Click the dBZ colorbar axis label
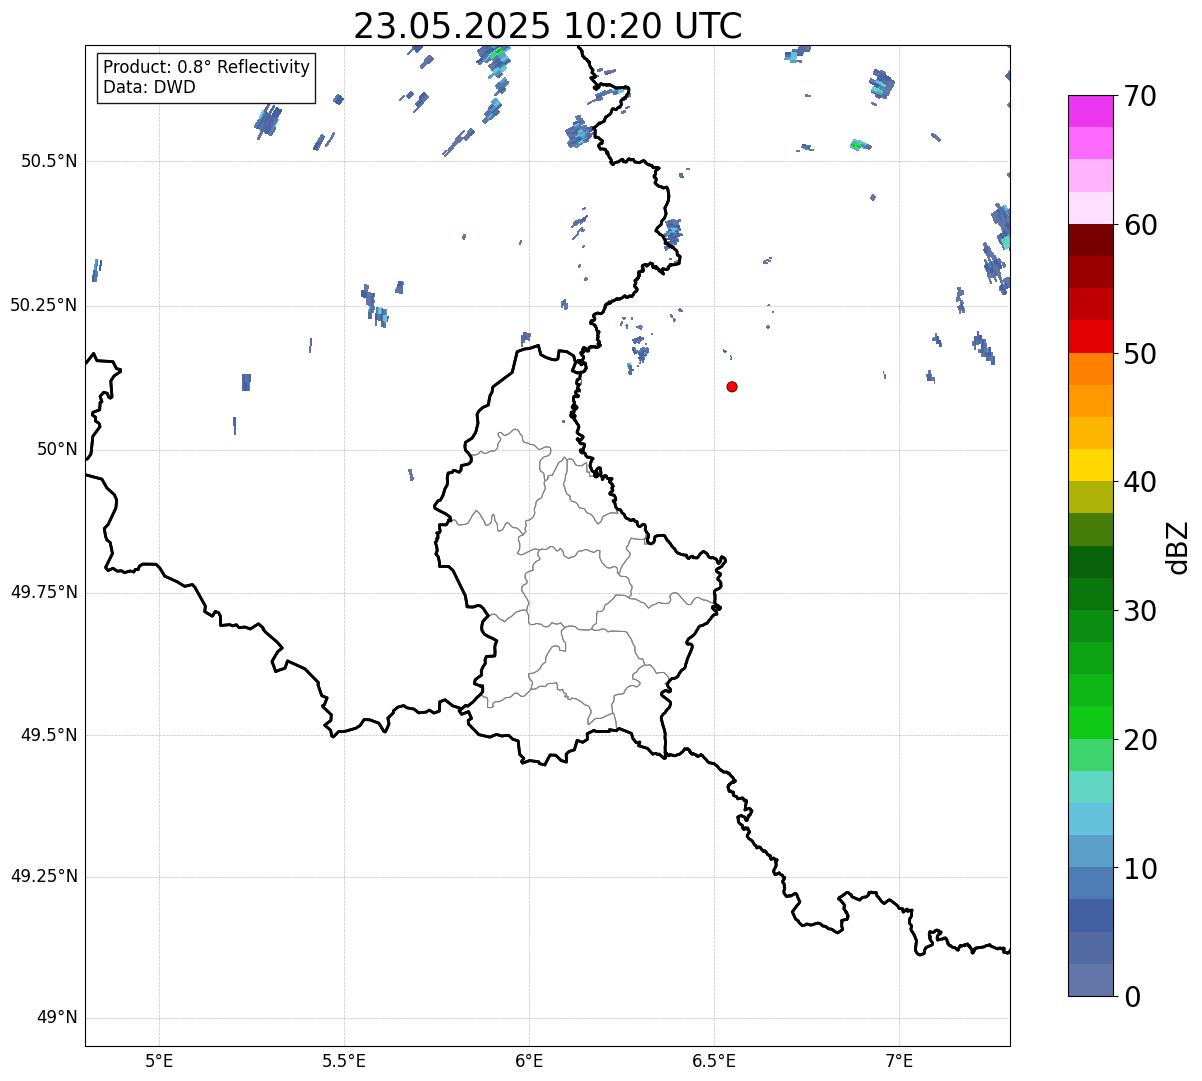Viewport: 1202px width, 1081px height. [x=1178, y=547]
